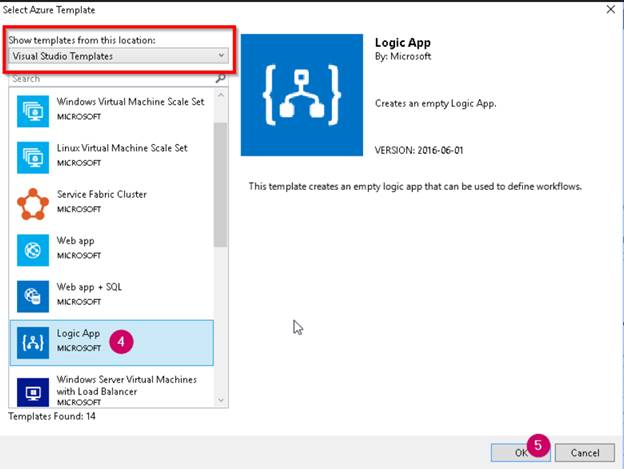The height and width of the screenshot is (469, 624).
Task: Close the Select Azure Template dialog
Action: point(611,9)
